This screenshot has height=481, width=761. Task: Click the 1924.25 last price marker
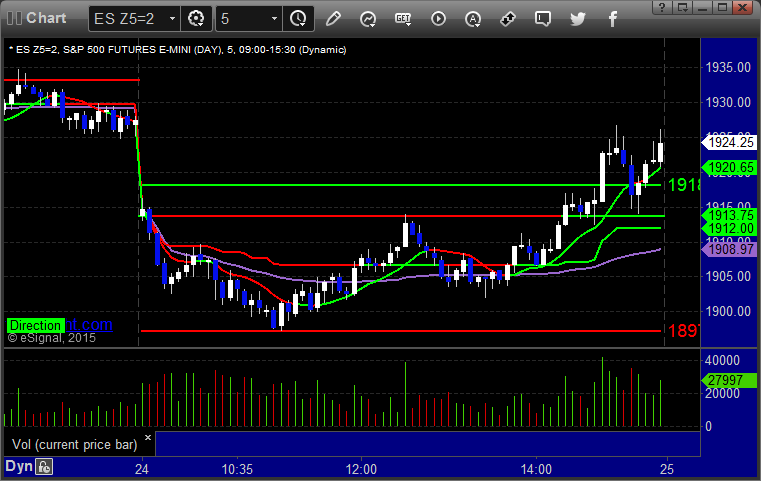pyautogui.click(x=730, y=142)
